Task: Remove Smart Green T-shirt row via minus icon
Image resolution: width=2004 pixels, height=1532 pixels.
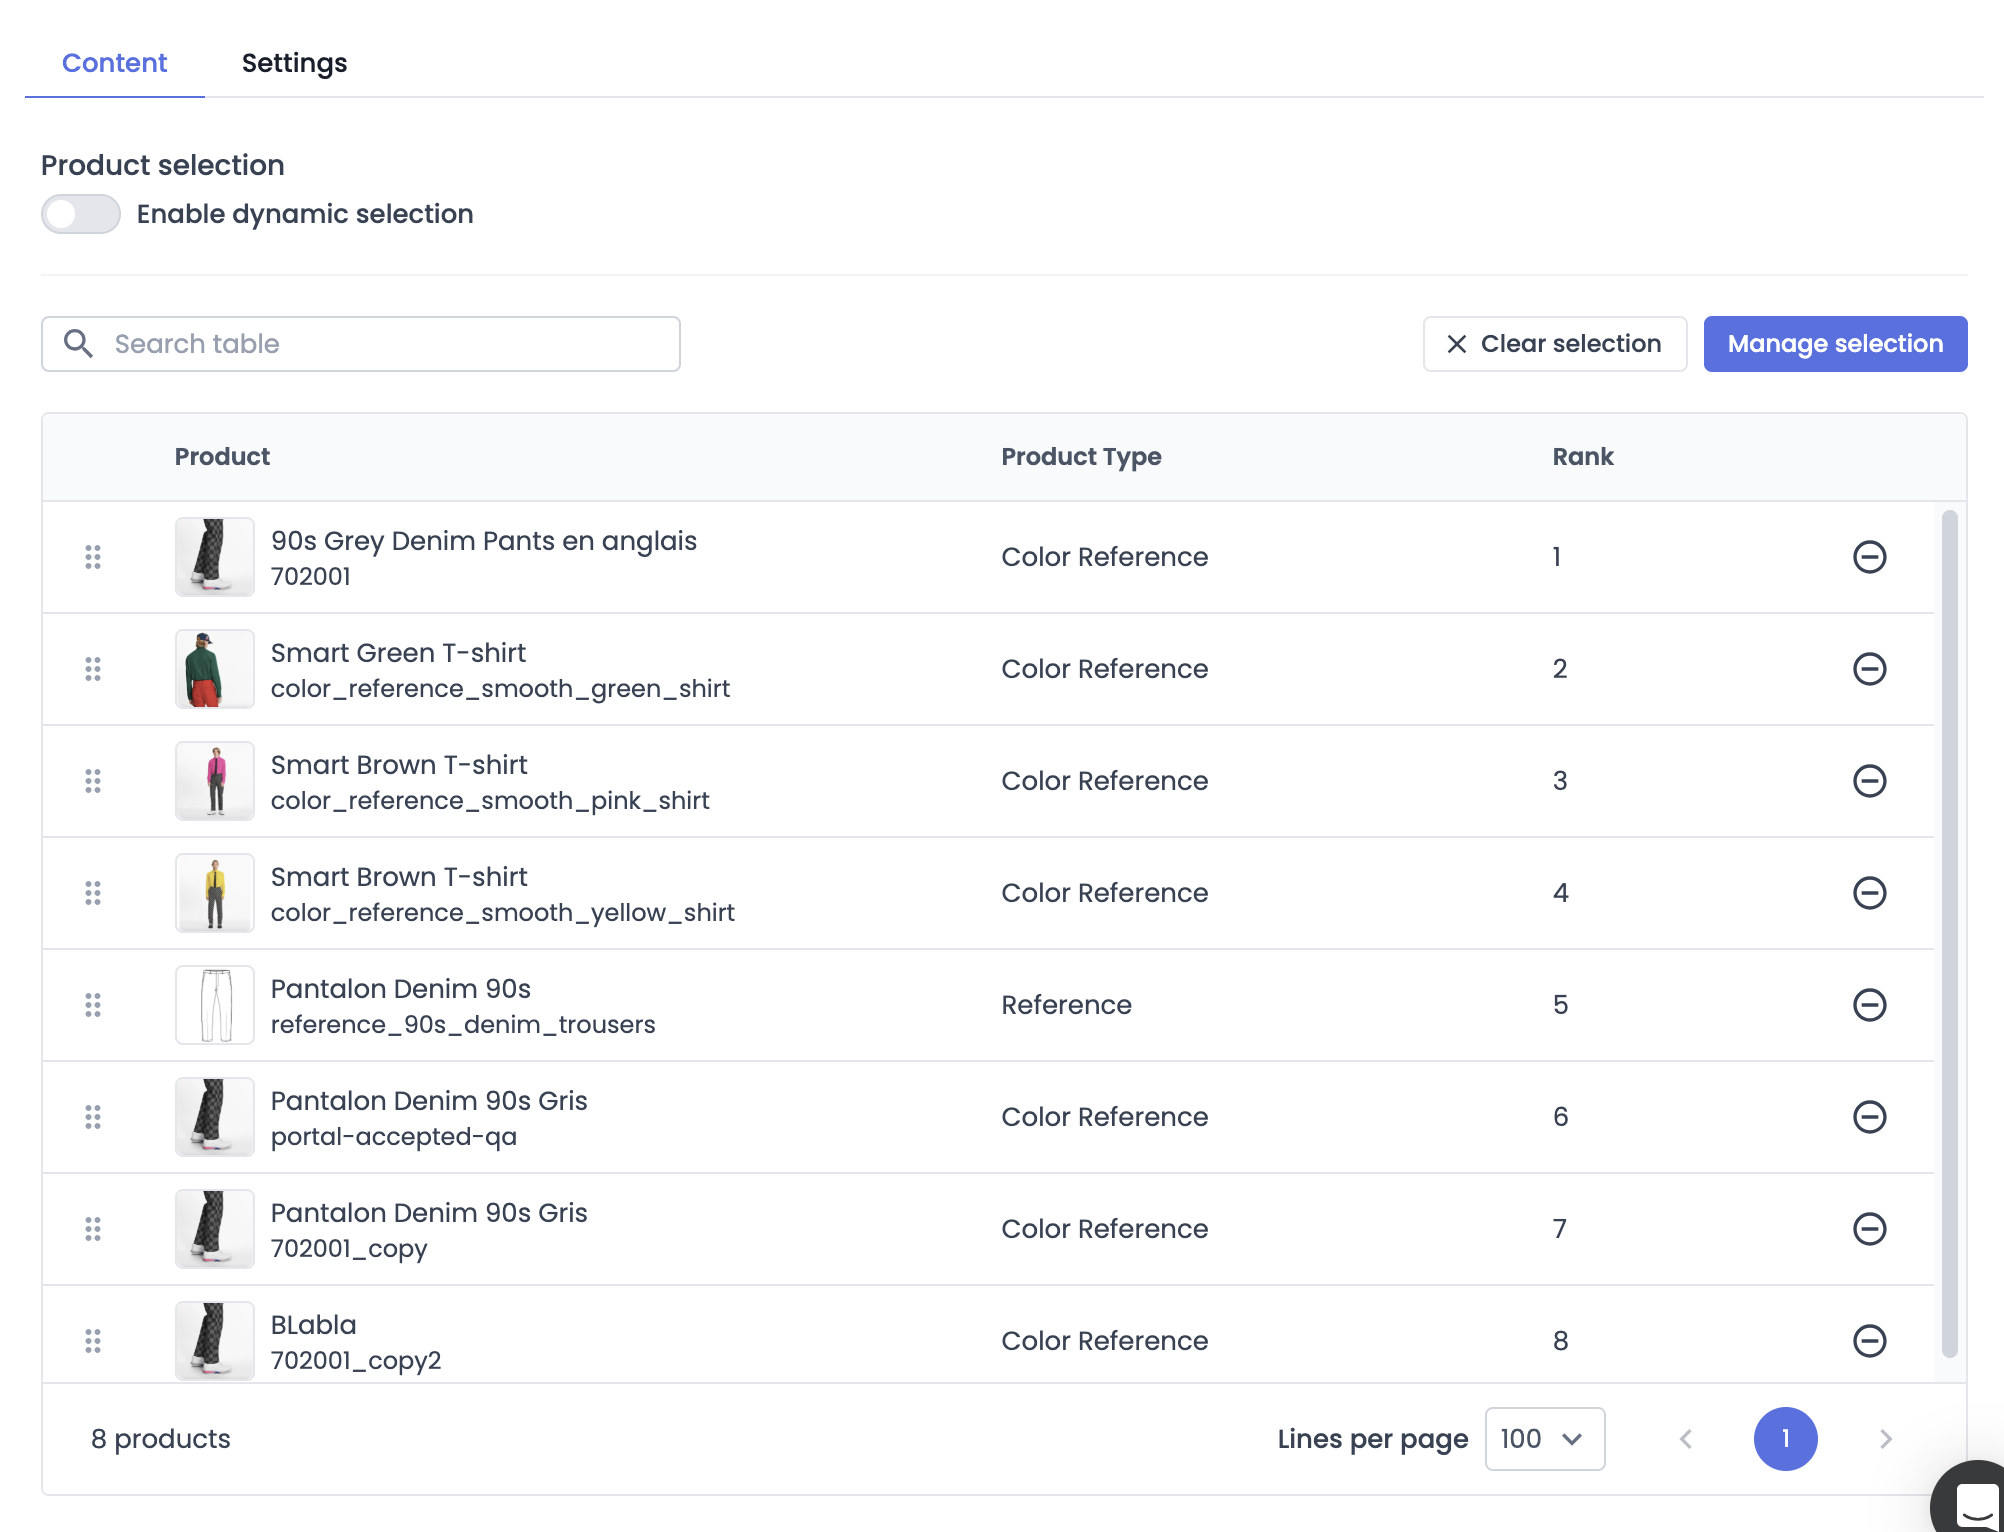Action: tap(1869, 669)
